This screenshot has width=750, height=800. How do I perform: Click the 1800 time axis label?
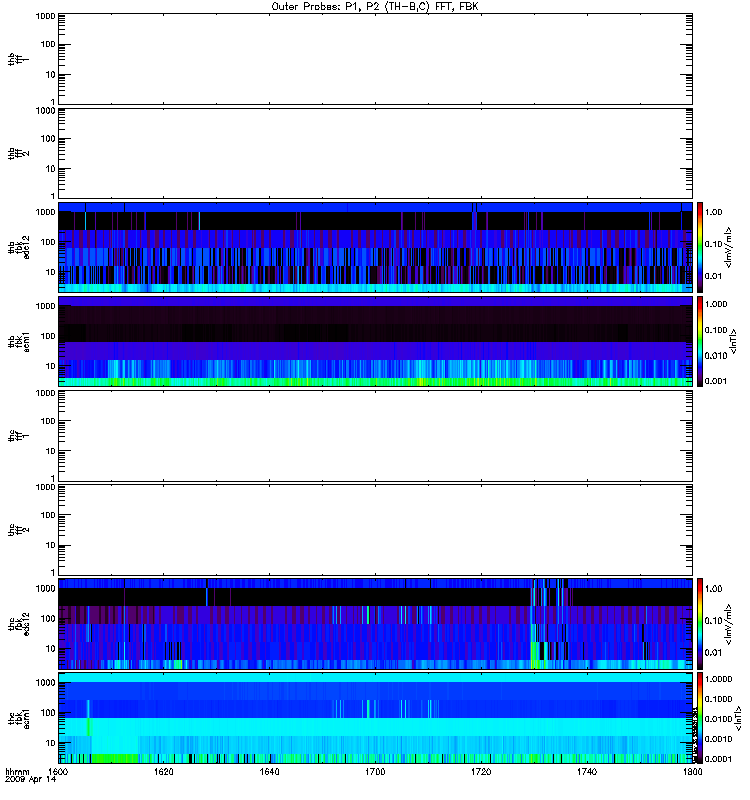[x=692, y=772]
